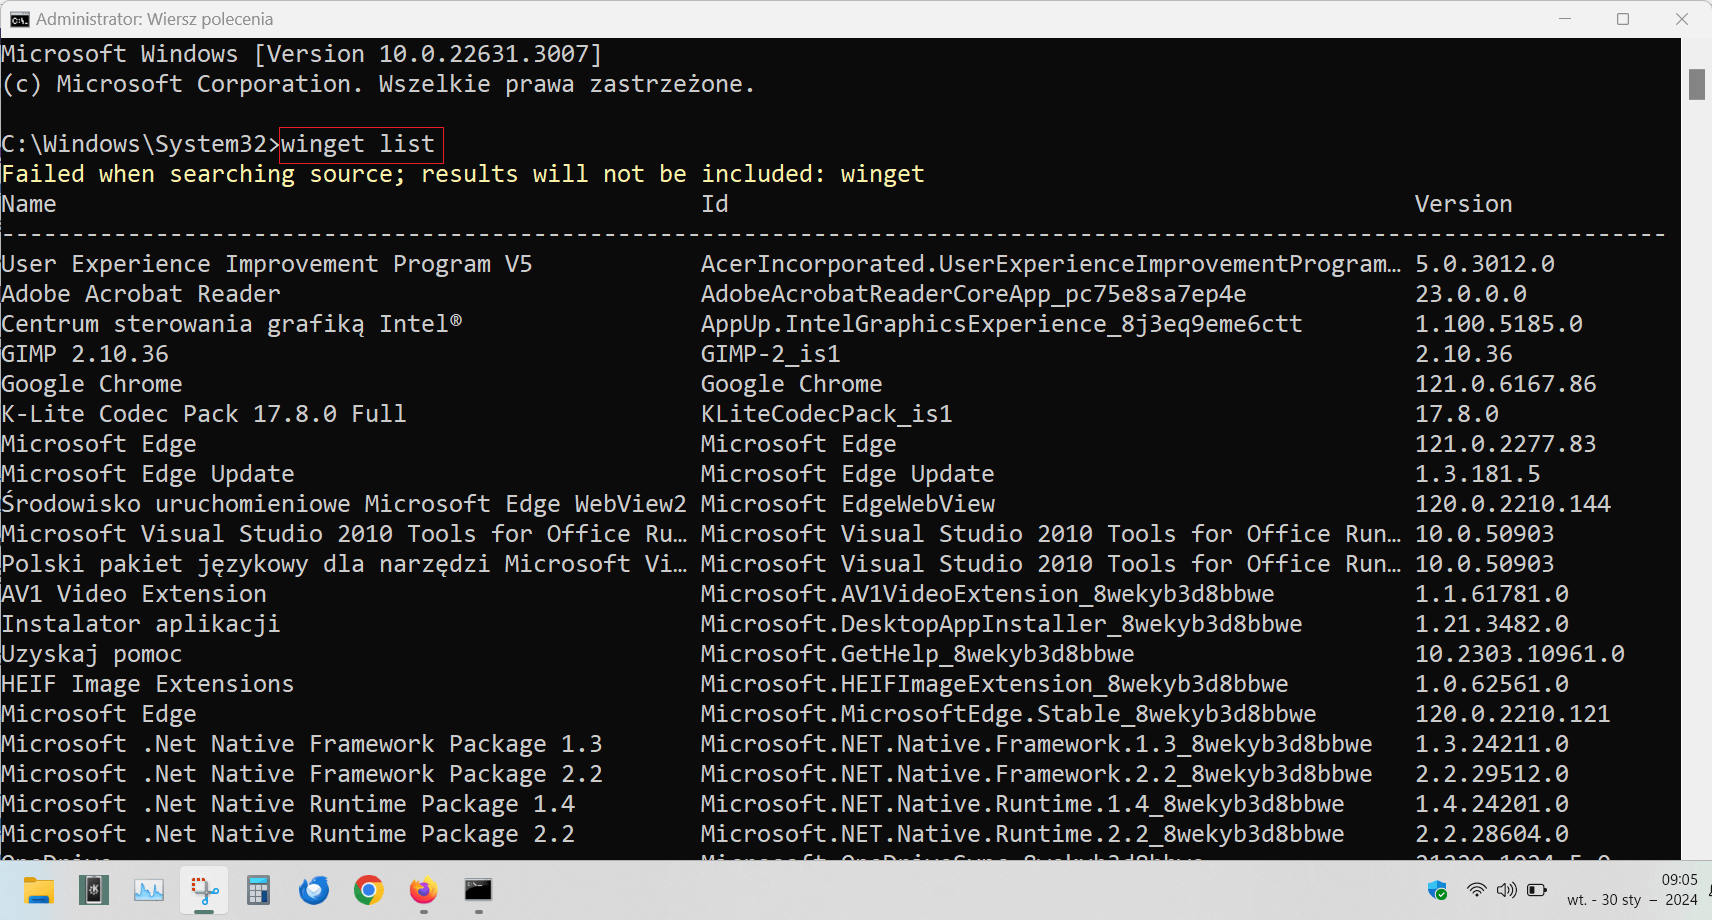Screen dimensions: 1712x920
Task: Click 'Microsoft Windows [Version 10.0.22631.3007]' banner line
Action: 302,54
